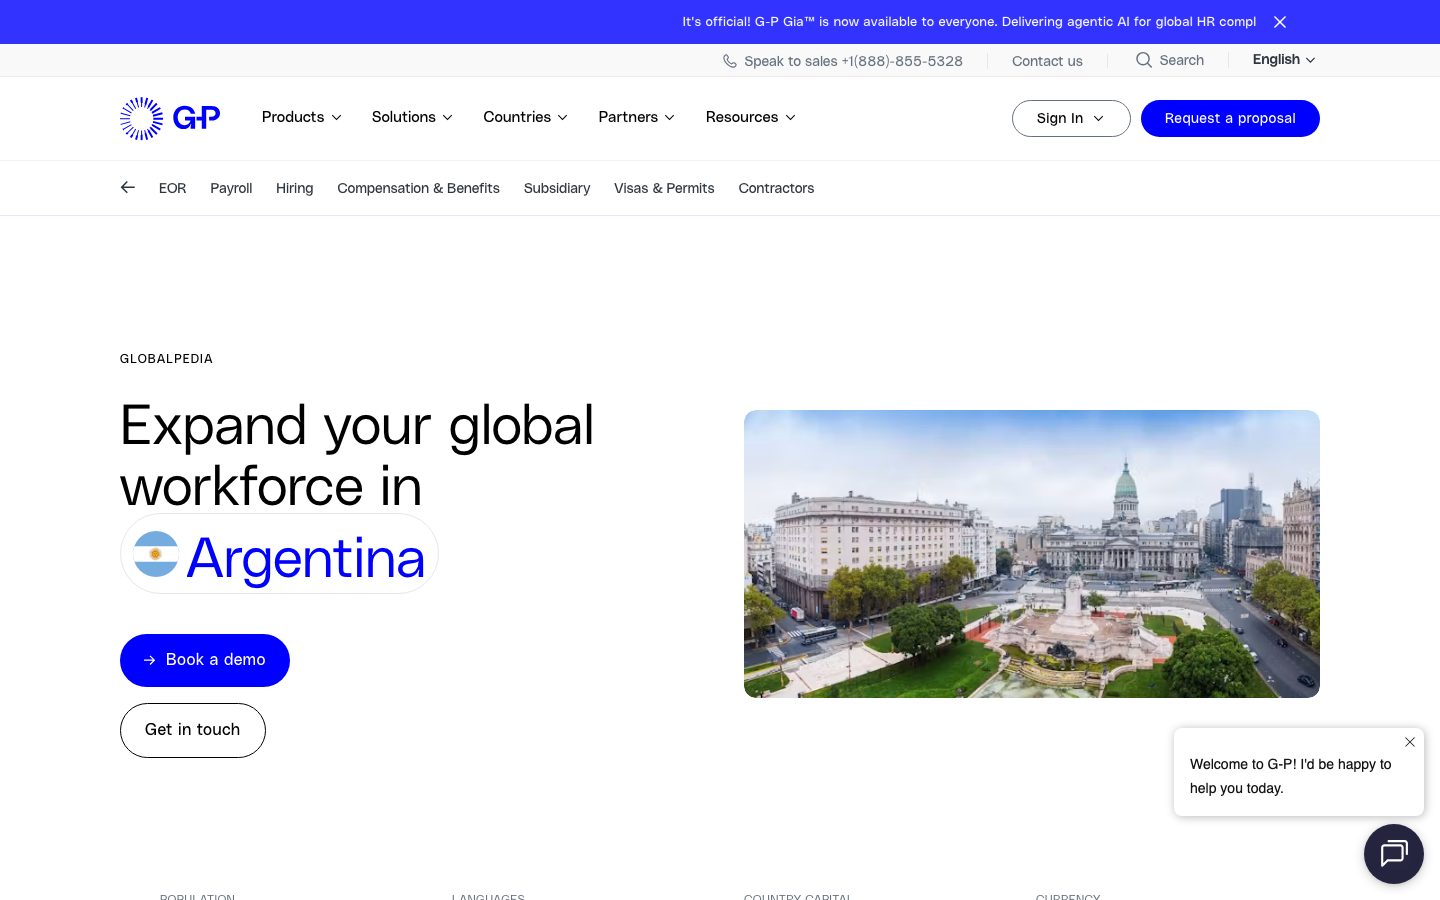Click the Argentina flag icon
The height and width of the screenshot is (900, 1440).
click(x=156, y=554)
